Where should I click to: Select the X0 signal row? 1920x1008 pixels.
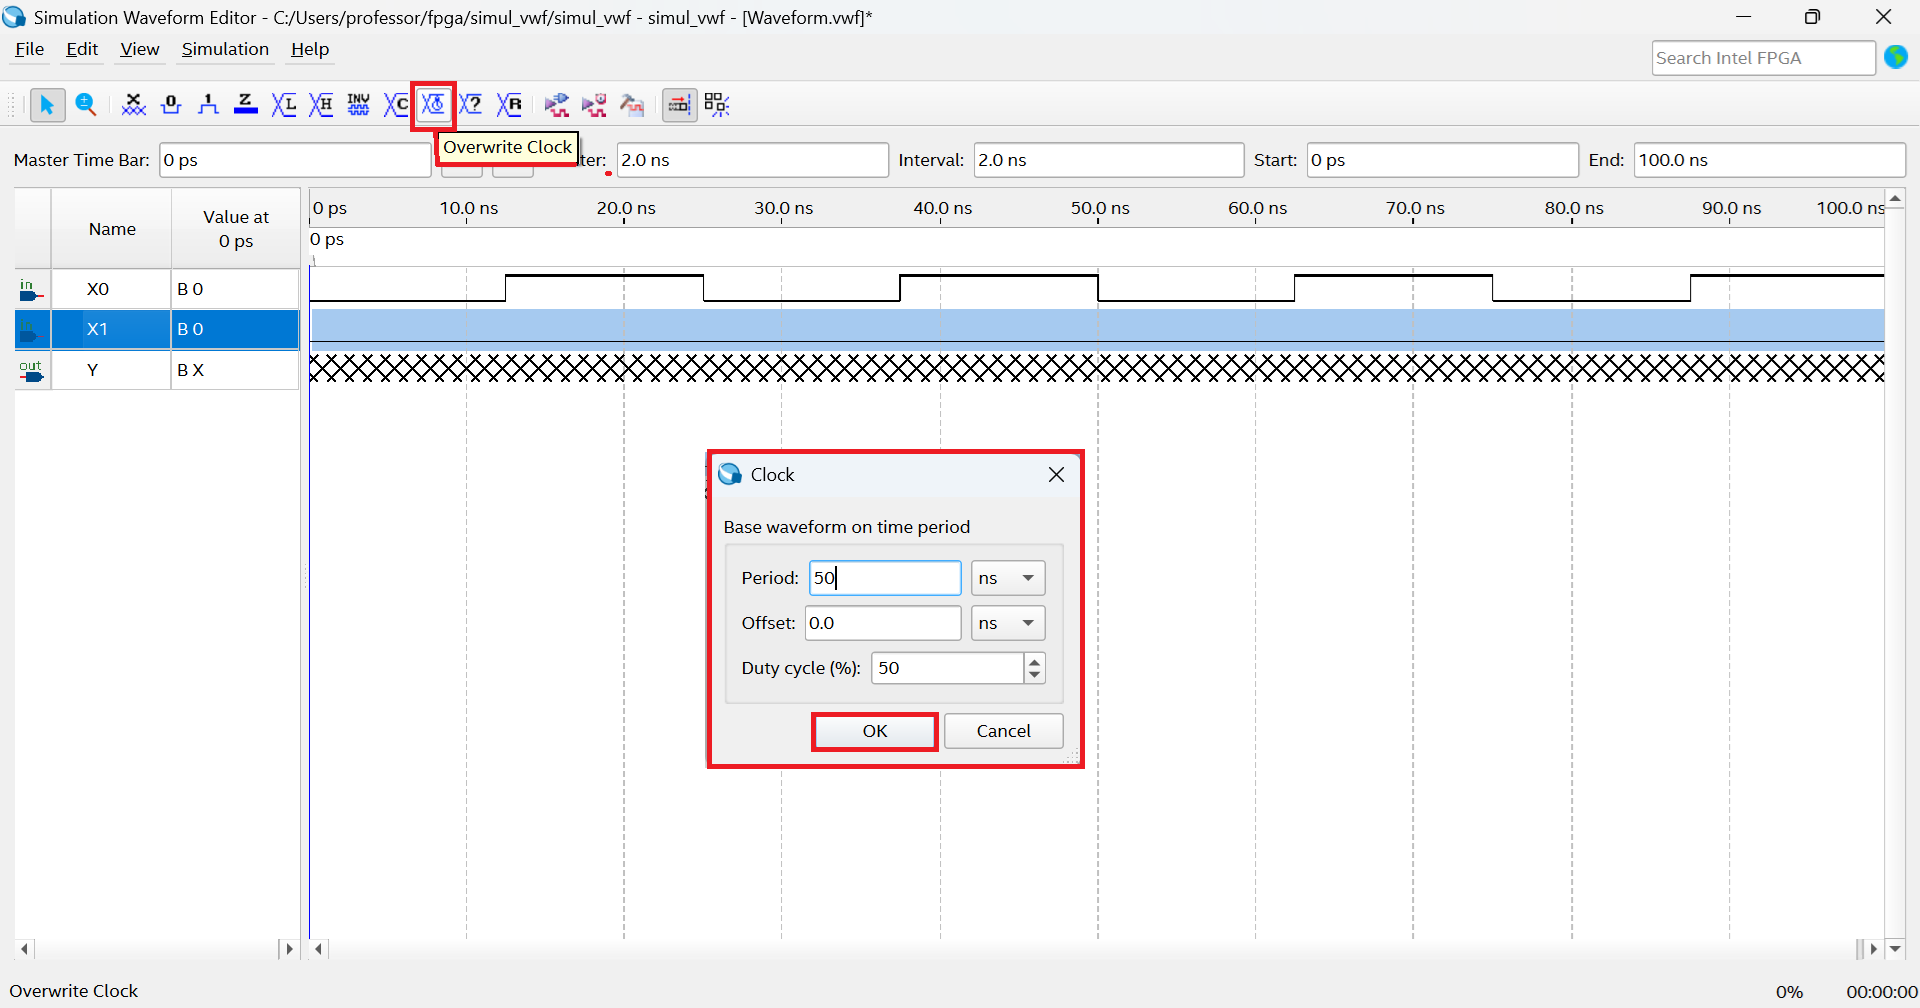[98, 289]
